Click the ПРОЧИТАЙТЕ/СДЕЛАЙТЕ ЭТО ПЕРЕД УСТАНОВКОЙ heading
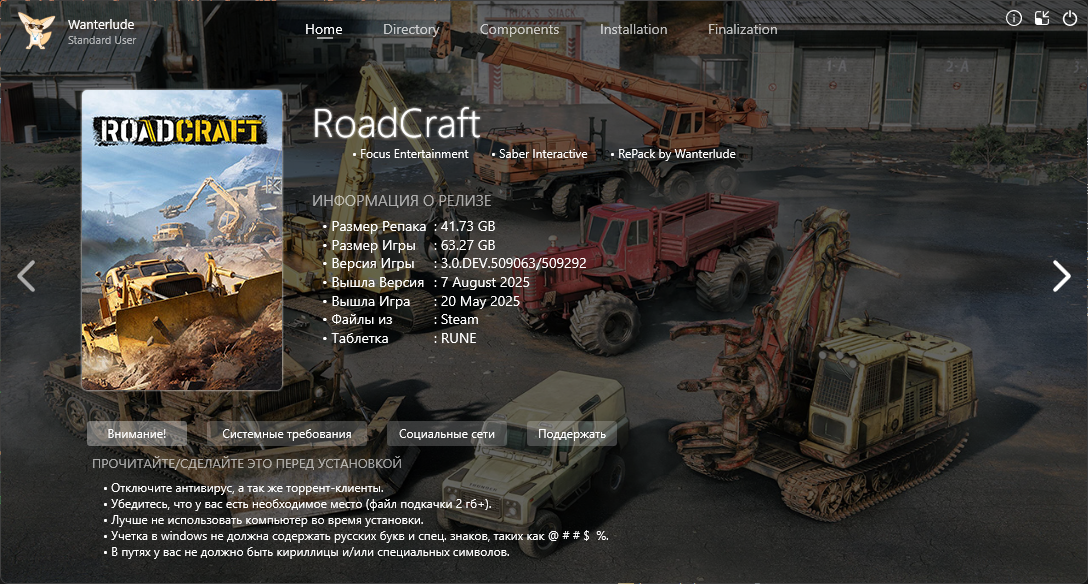1088x584 pixels. click(247, 463)
